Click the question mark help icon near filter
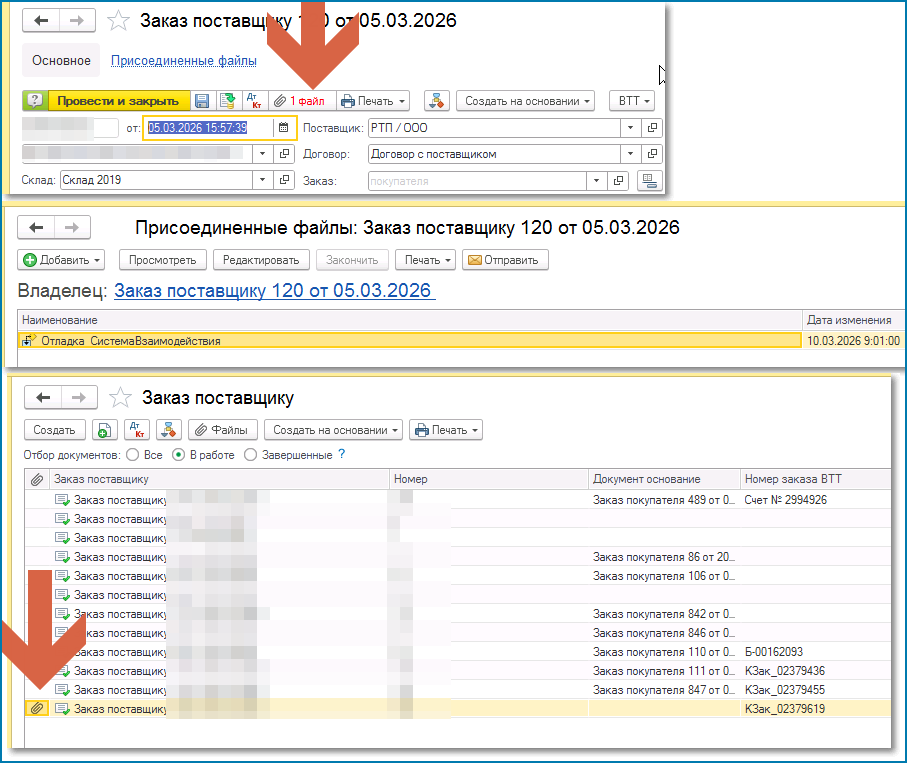Viewport: 907px width, 763px height. [341, 454]
